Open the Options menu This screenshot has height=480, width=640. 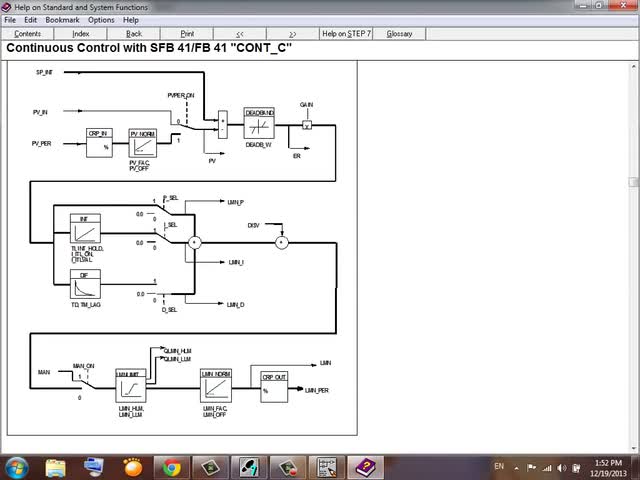(101, 20)
